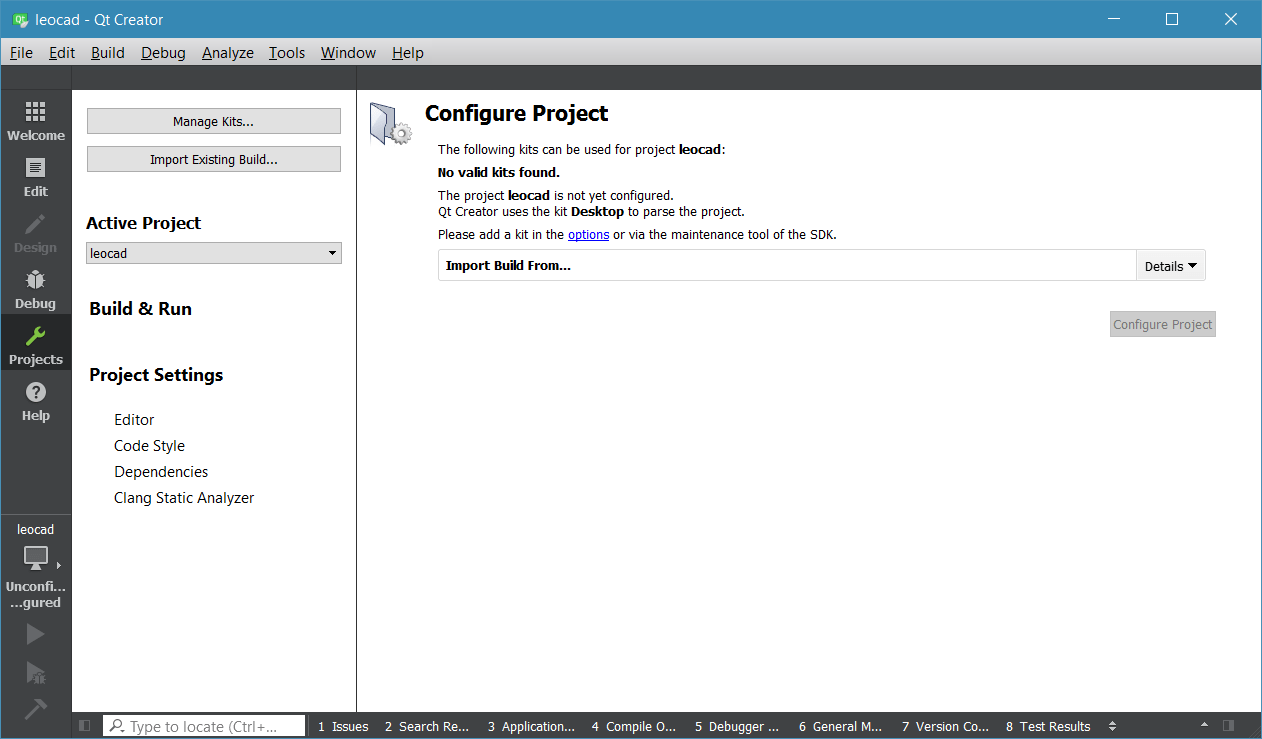Viewport: 1262px width, 739px height.
Task: Open the General Messages pane
Action: point(841,726)
